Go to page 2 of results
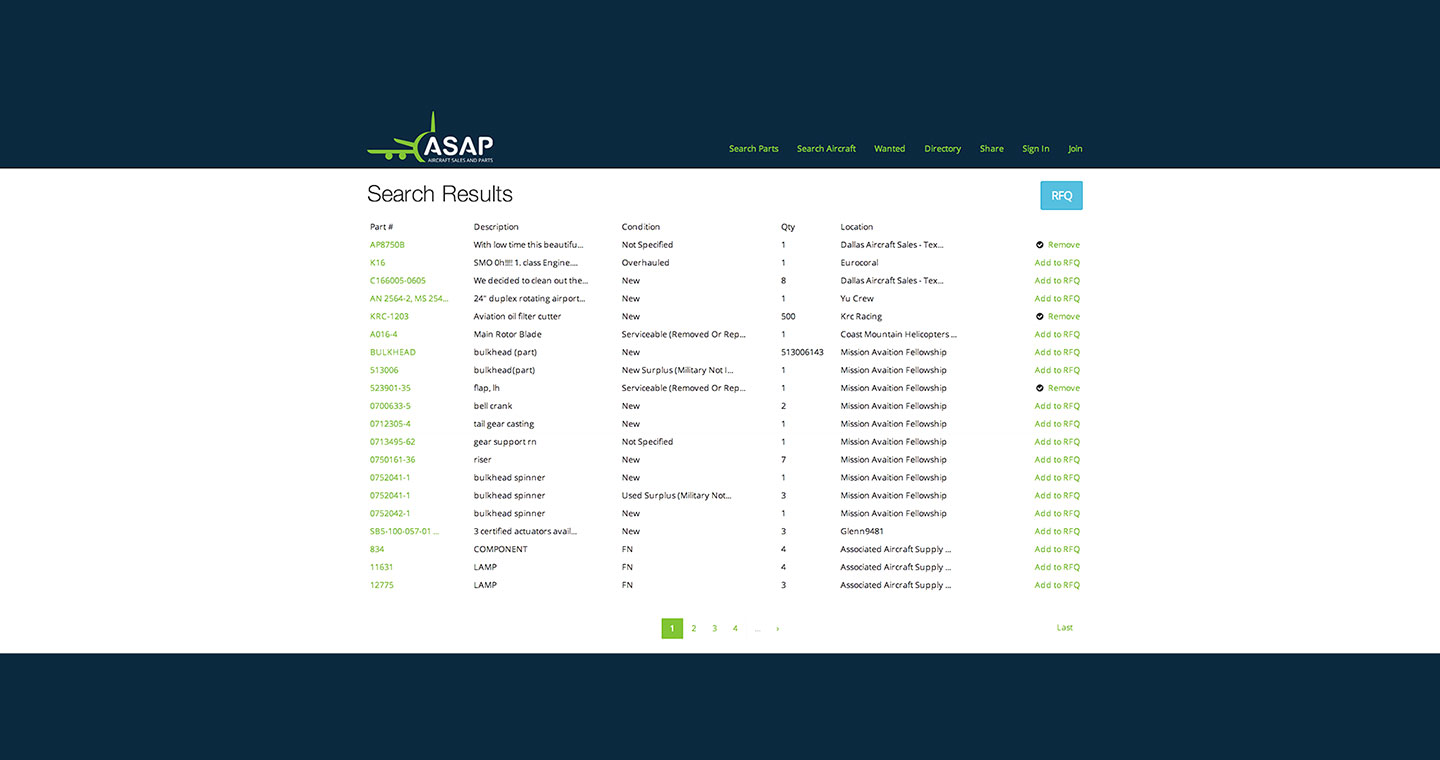 click(693, 629)
